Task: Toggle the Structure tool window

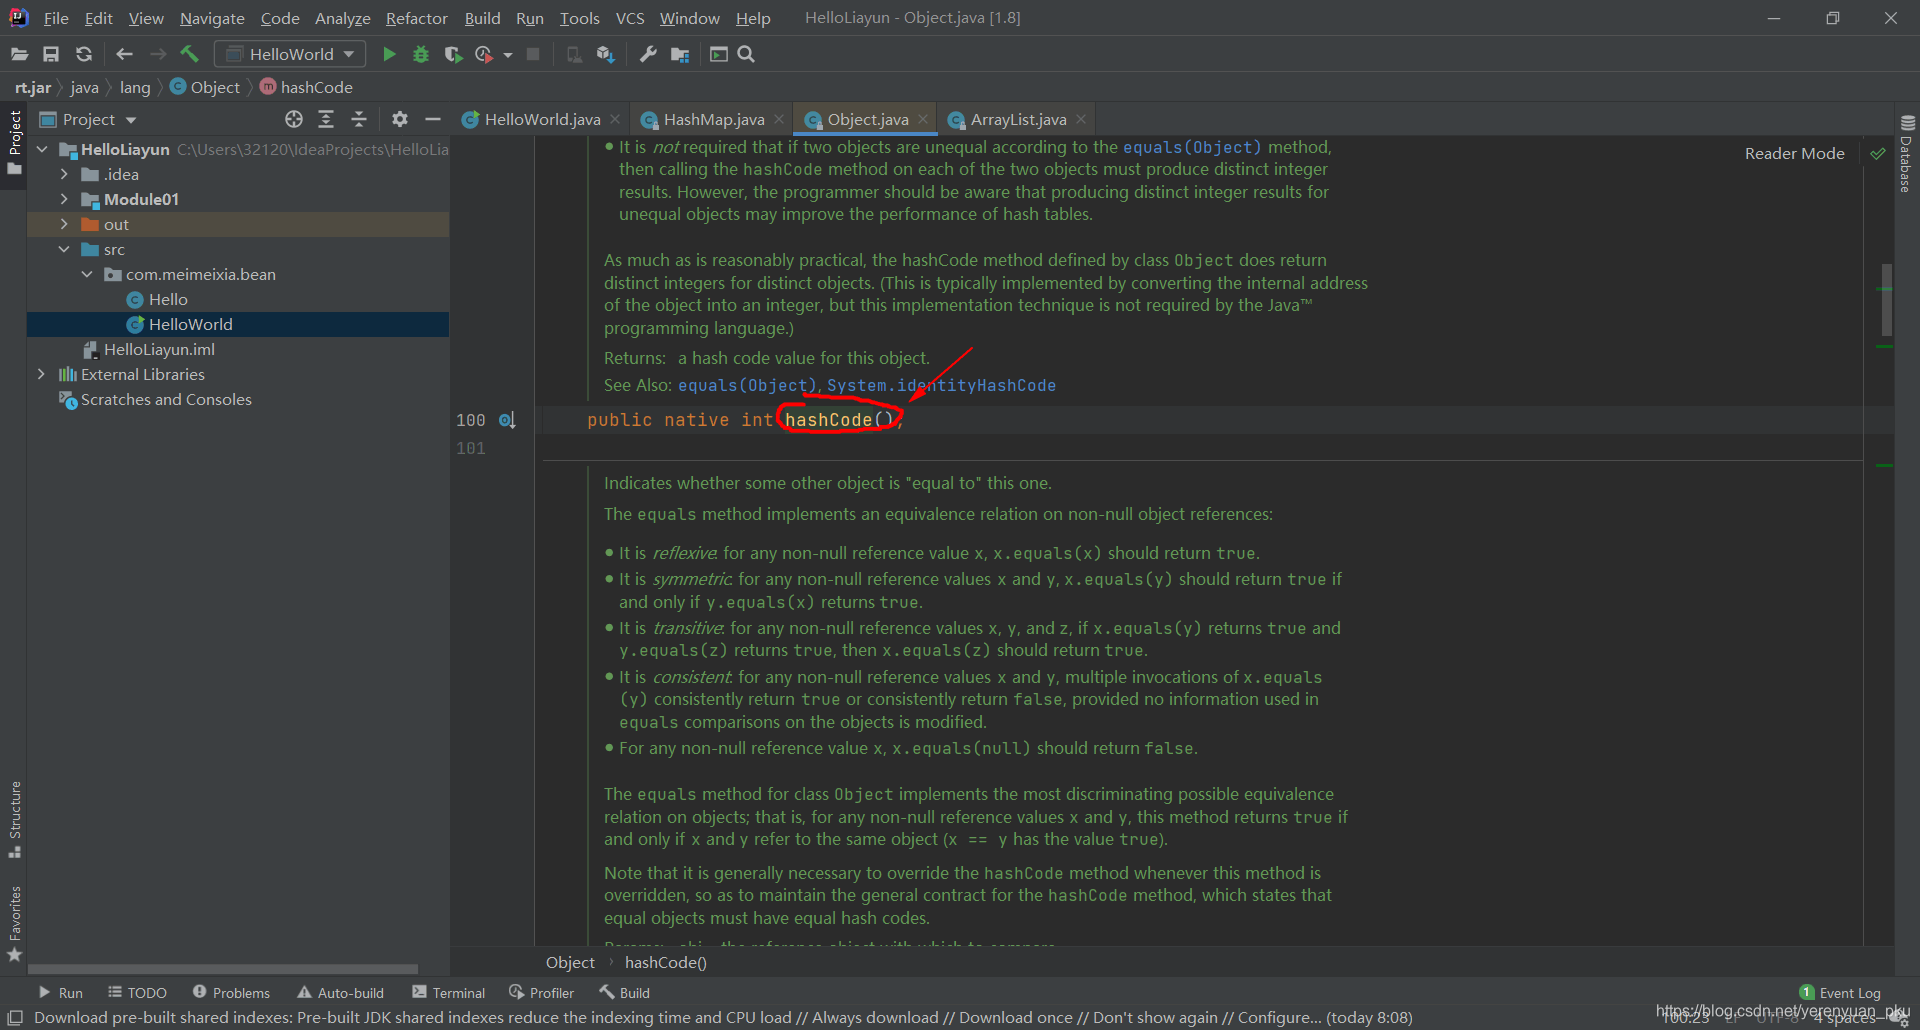Action: [x=14, y=820]
